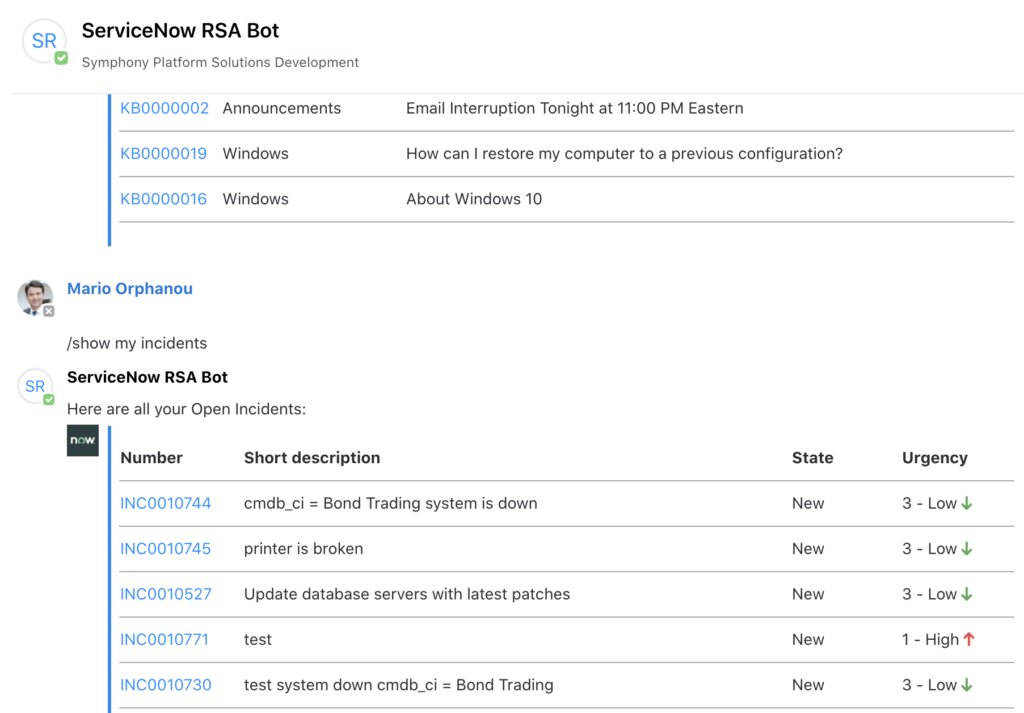Click the '/show my incidents' message
Image resolution: width=1024 pixels, height=713 pixels.
(x=137, y=343)
